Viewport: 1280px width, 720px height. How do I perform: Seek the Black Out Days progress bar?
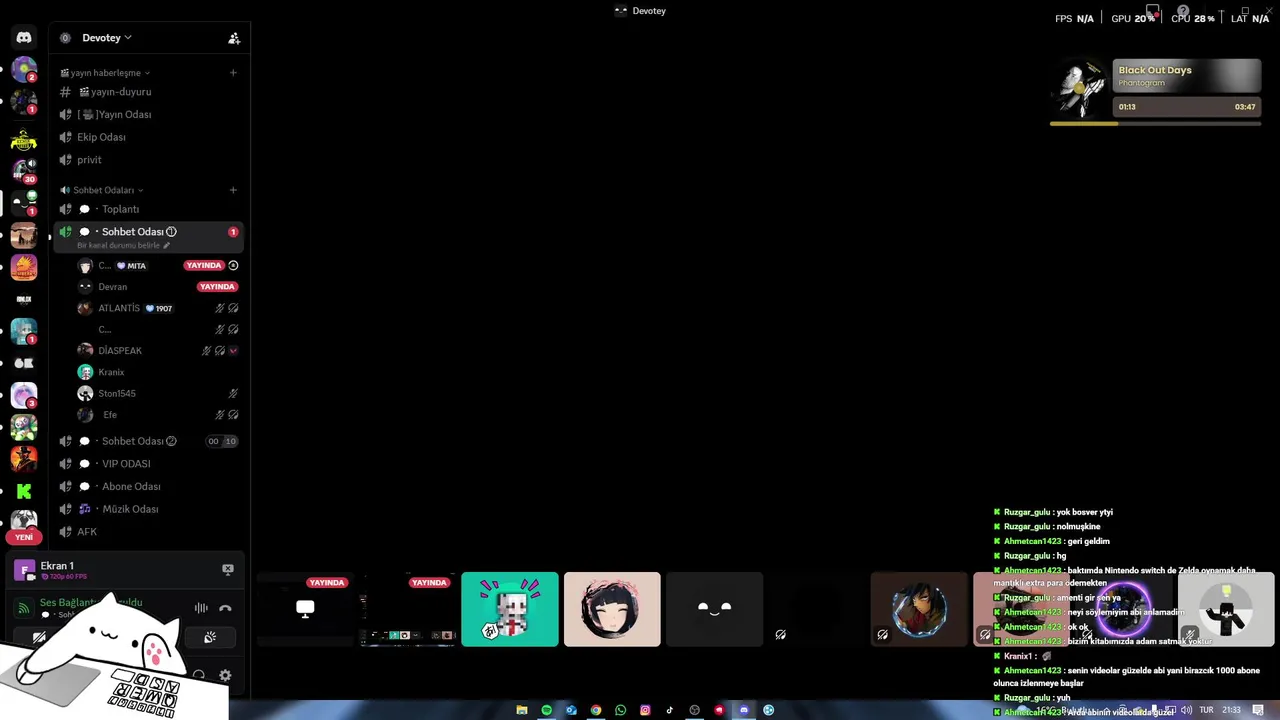(x=1155, y=123)
